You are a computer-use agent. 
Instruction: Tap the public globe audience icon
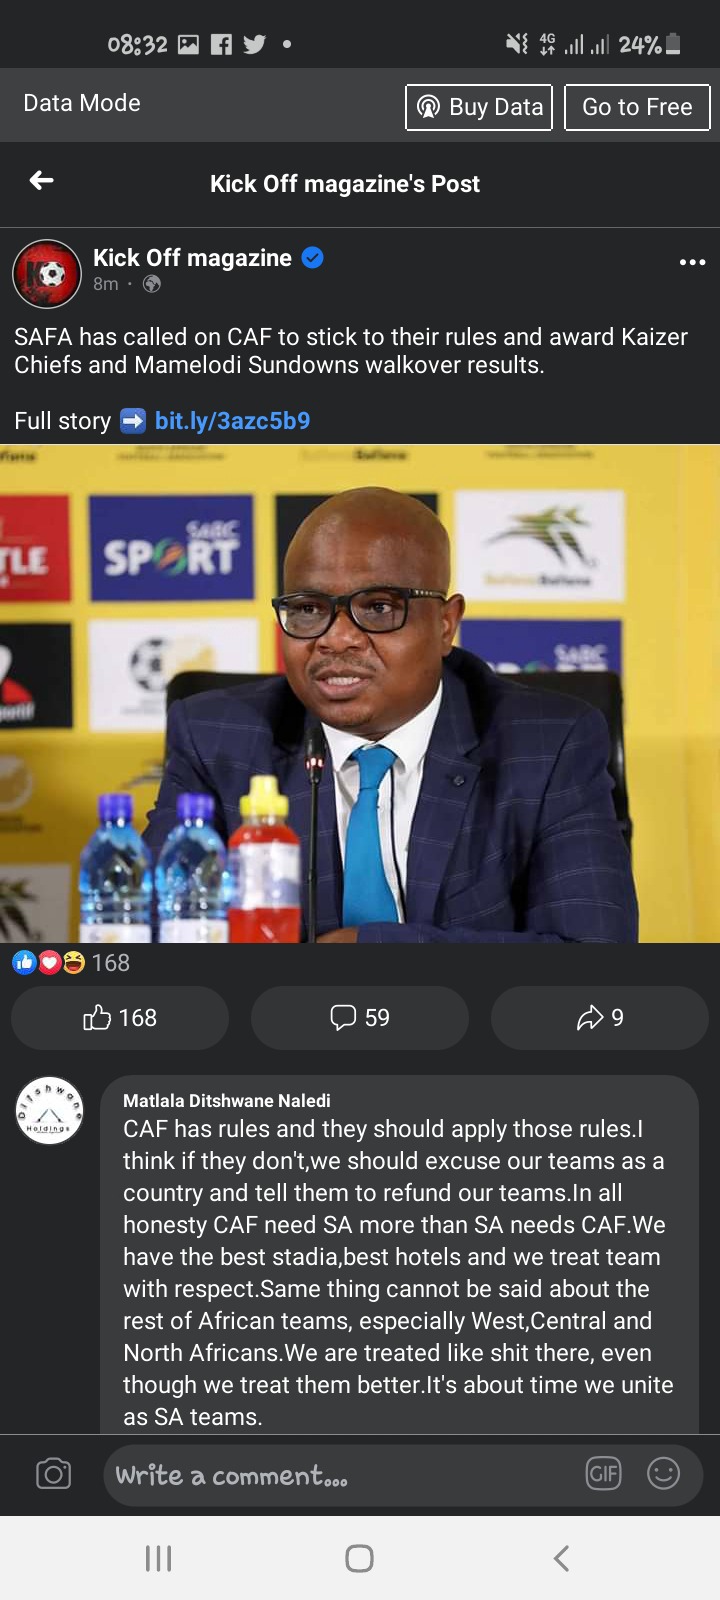(x=152, y=284)
